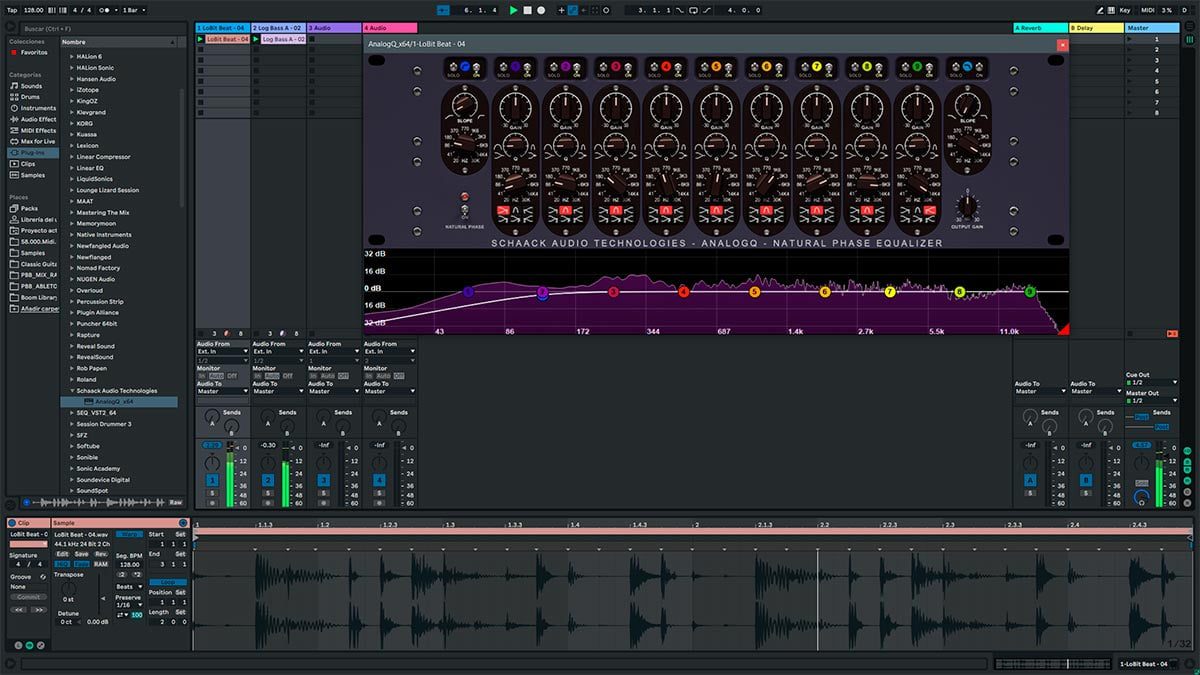Click the Tap tempo button
Screen dimensions: 1200x675
pos(12,10)
